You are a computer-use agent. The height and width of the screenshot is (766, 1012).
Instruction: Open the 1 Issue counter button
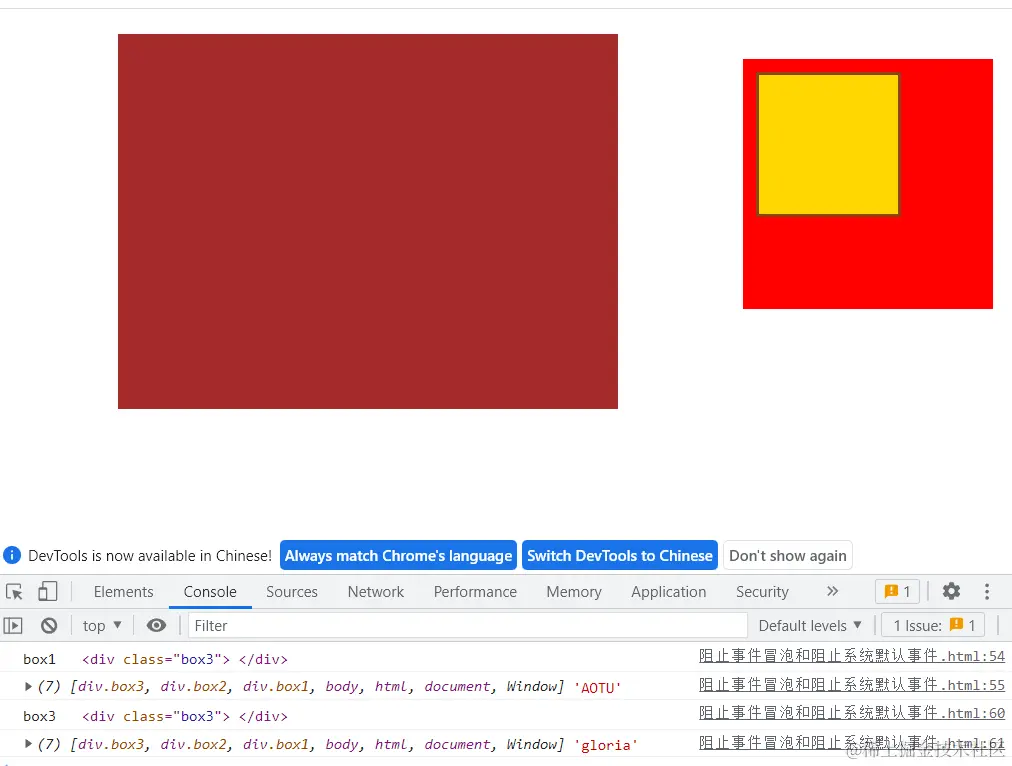point(933,625)
